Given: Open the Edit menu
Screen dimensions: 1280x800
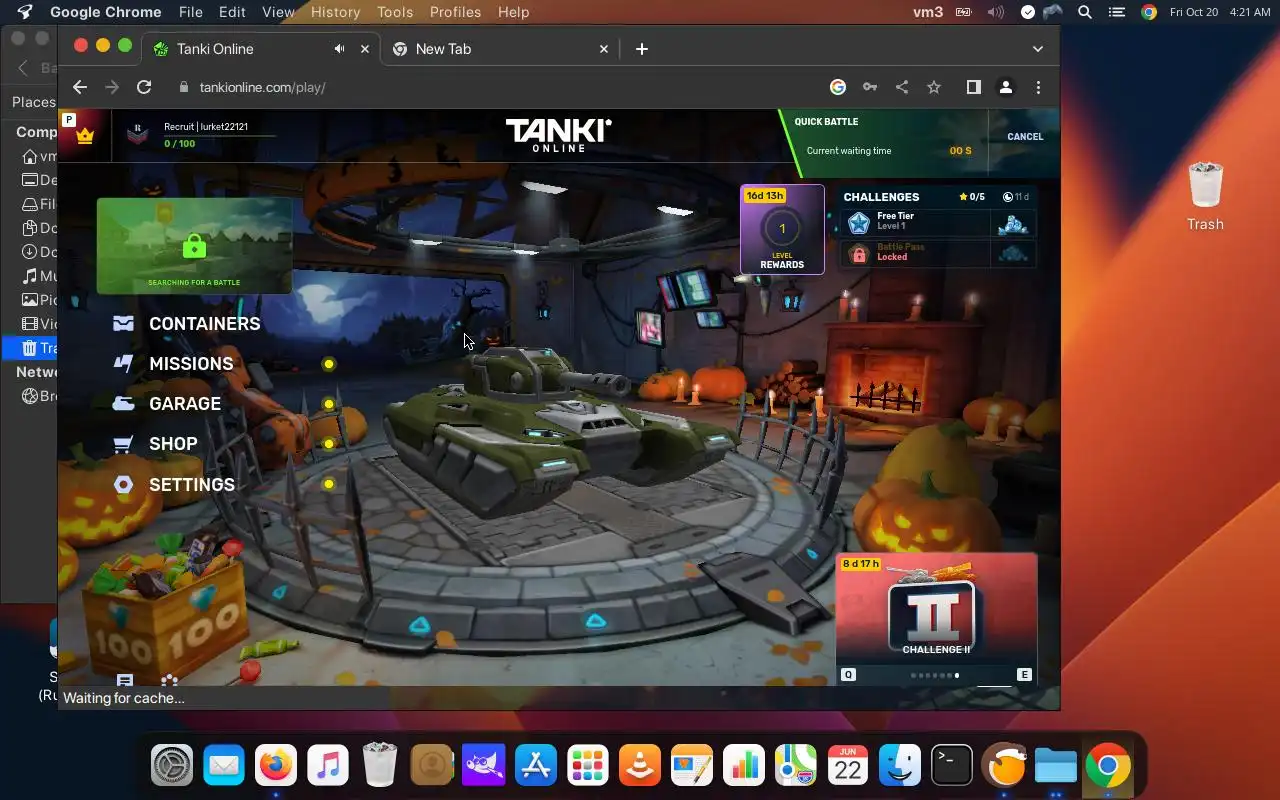Looking at the screenshot, I should [x=232, y=12].
